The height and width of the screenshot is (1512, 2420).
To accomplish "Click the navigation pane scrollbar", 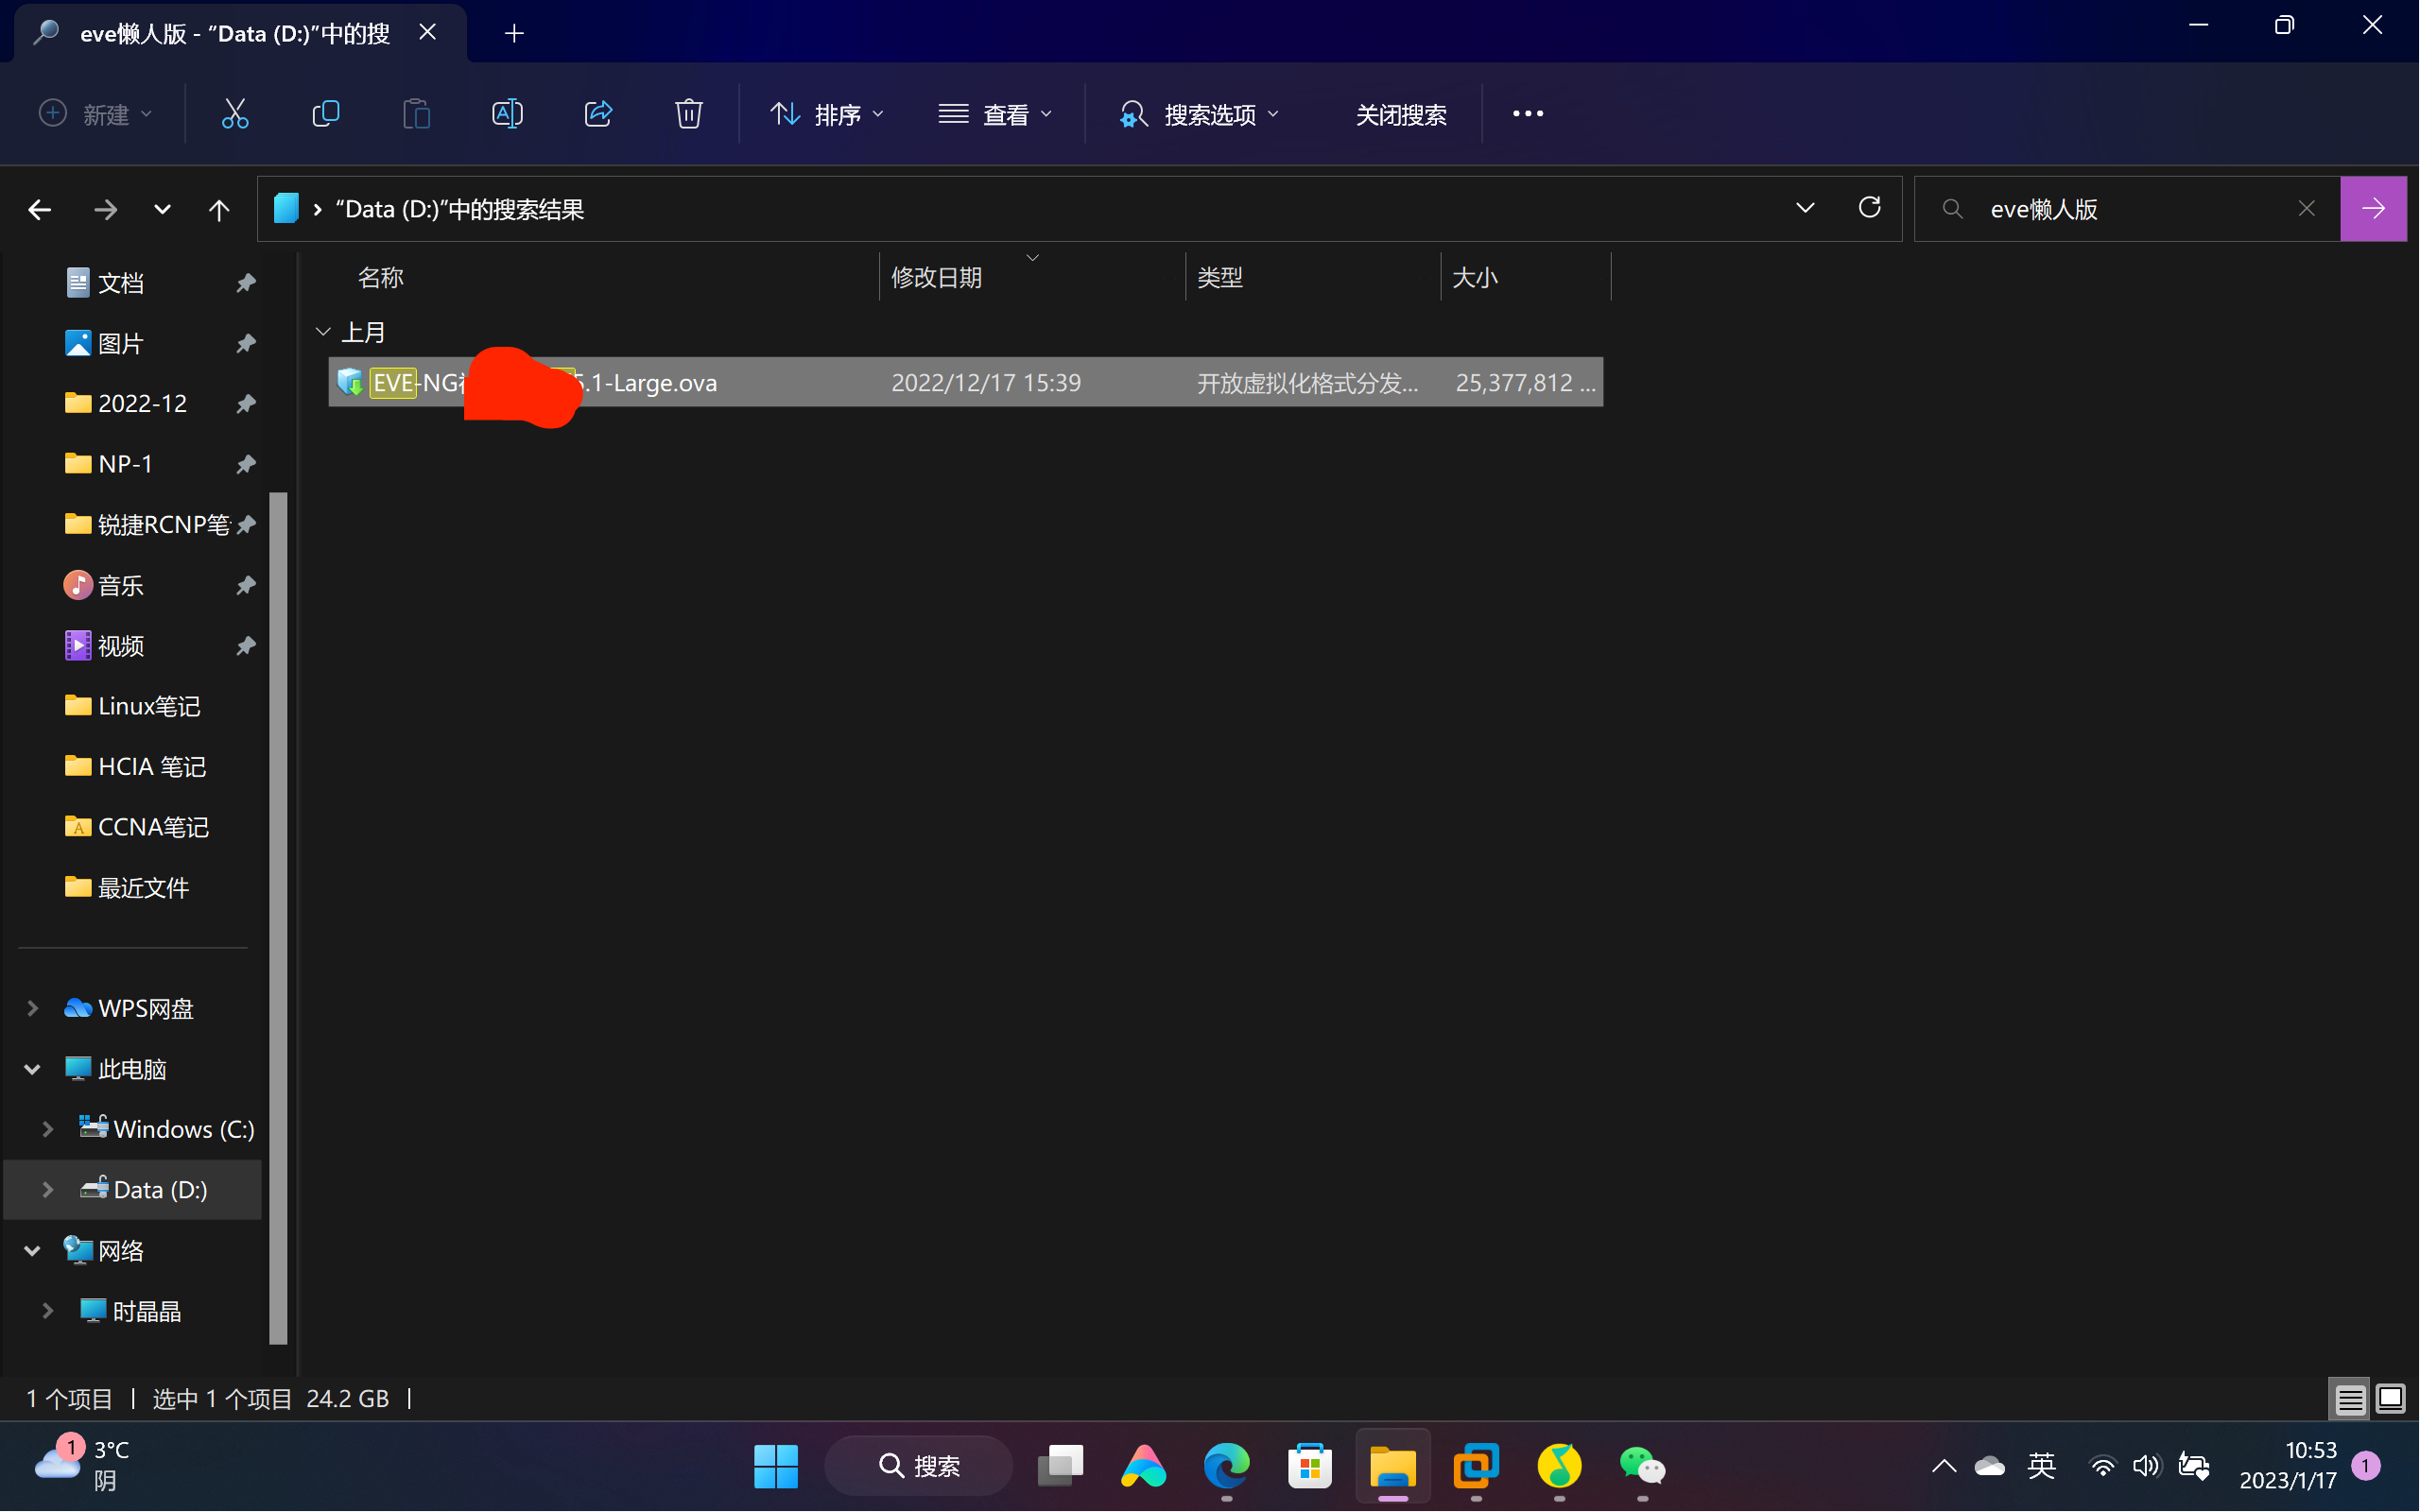I will tap(278, 900).
